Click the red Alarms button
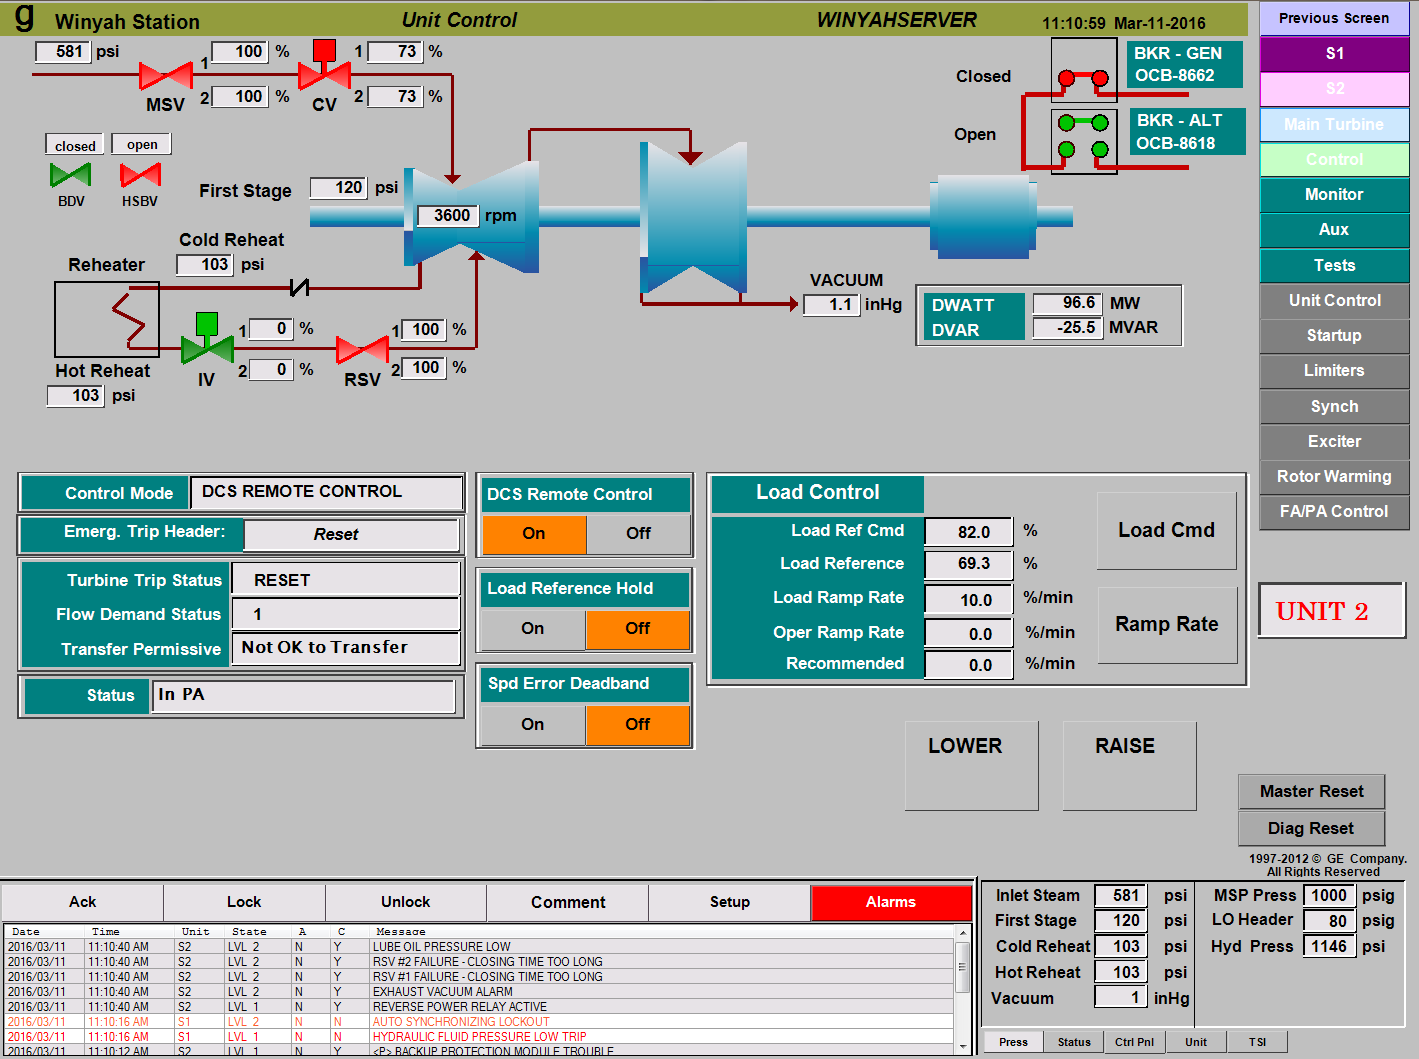 (x=890, y=902)
